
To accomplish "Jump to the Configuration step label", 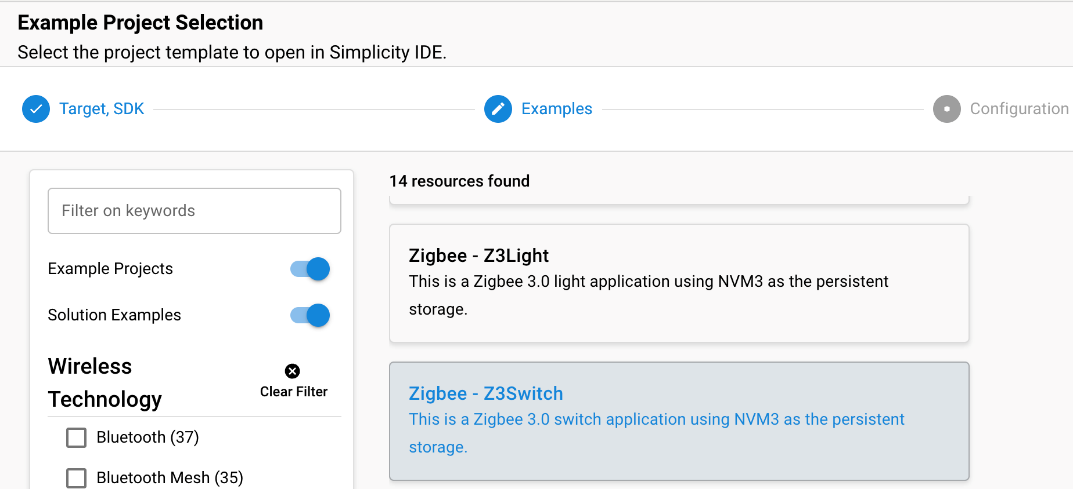I will (1018, 109).
